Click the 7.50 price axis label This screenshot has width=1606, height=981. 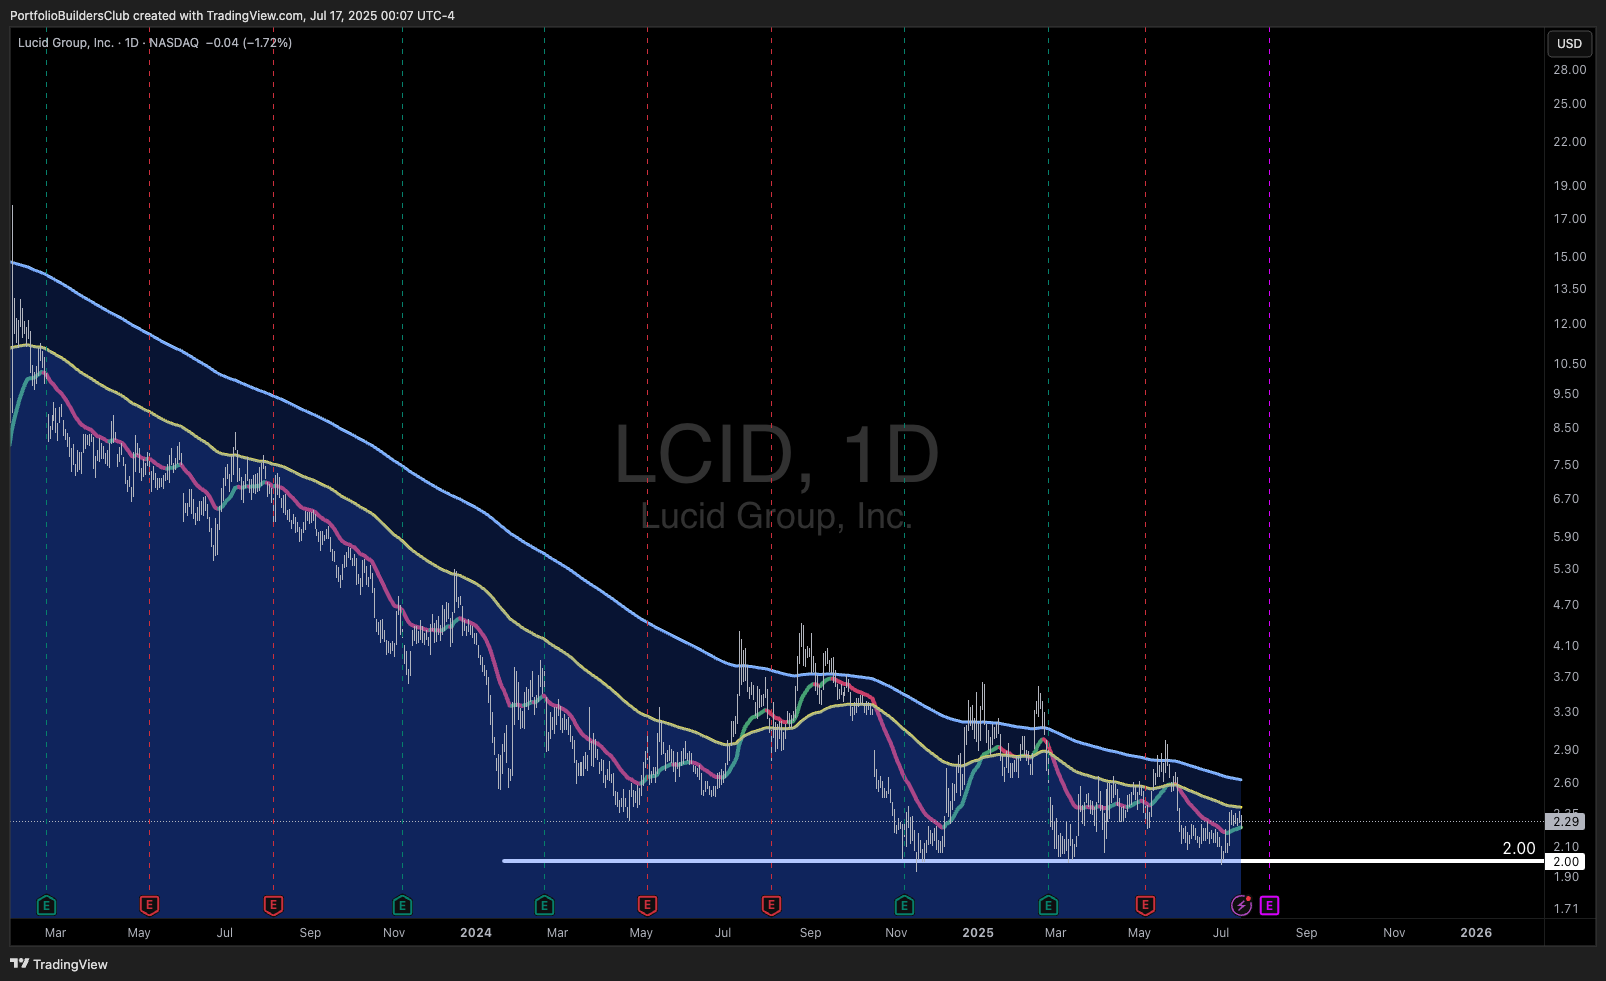tap(1566, 465)
